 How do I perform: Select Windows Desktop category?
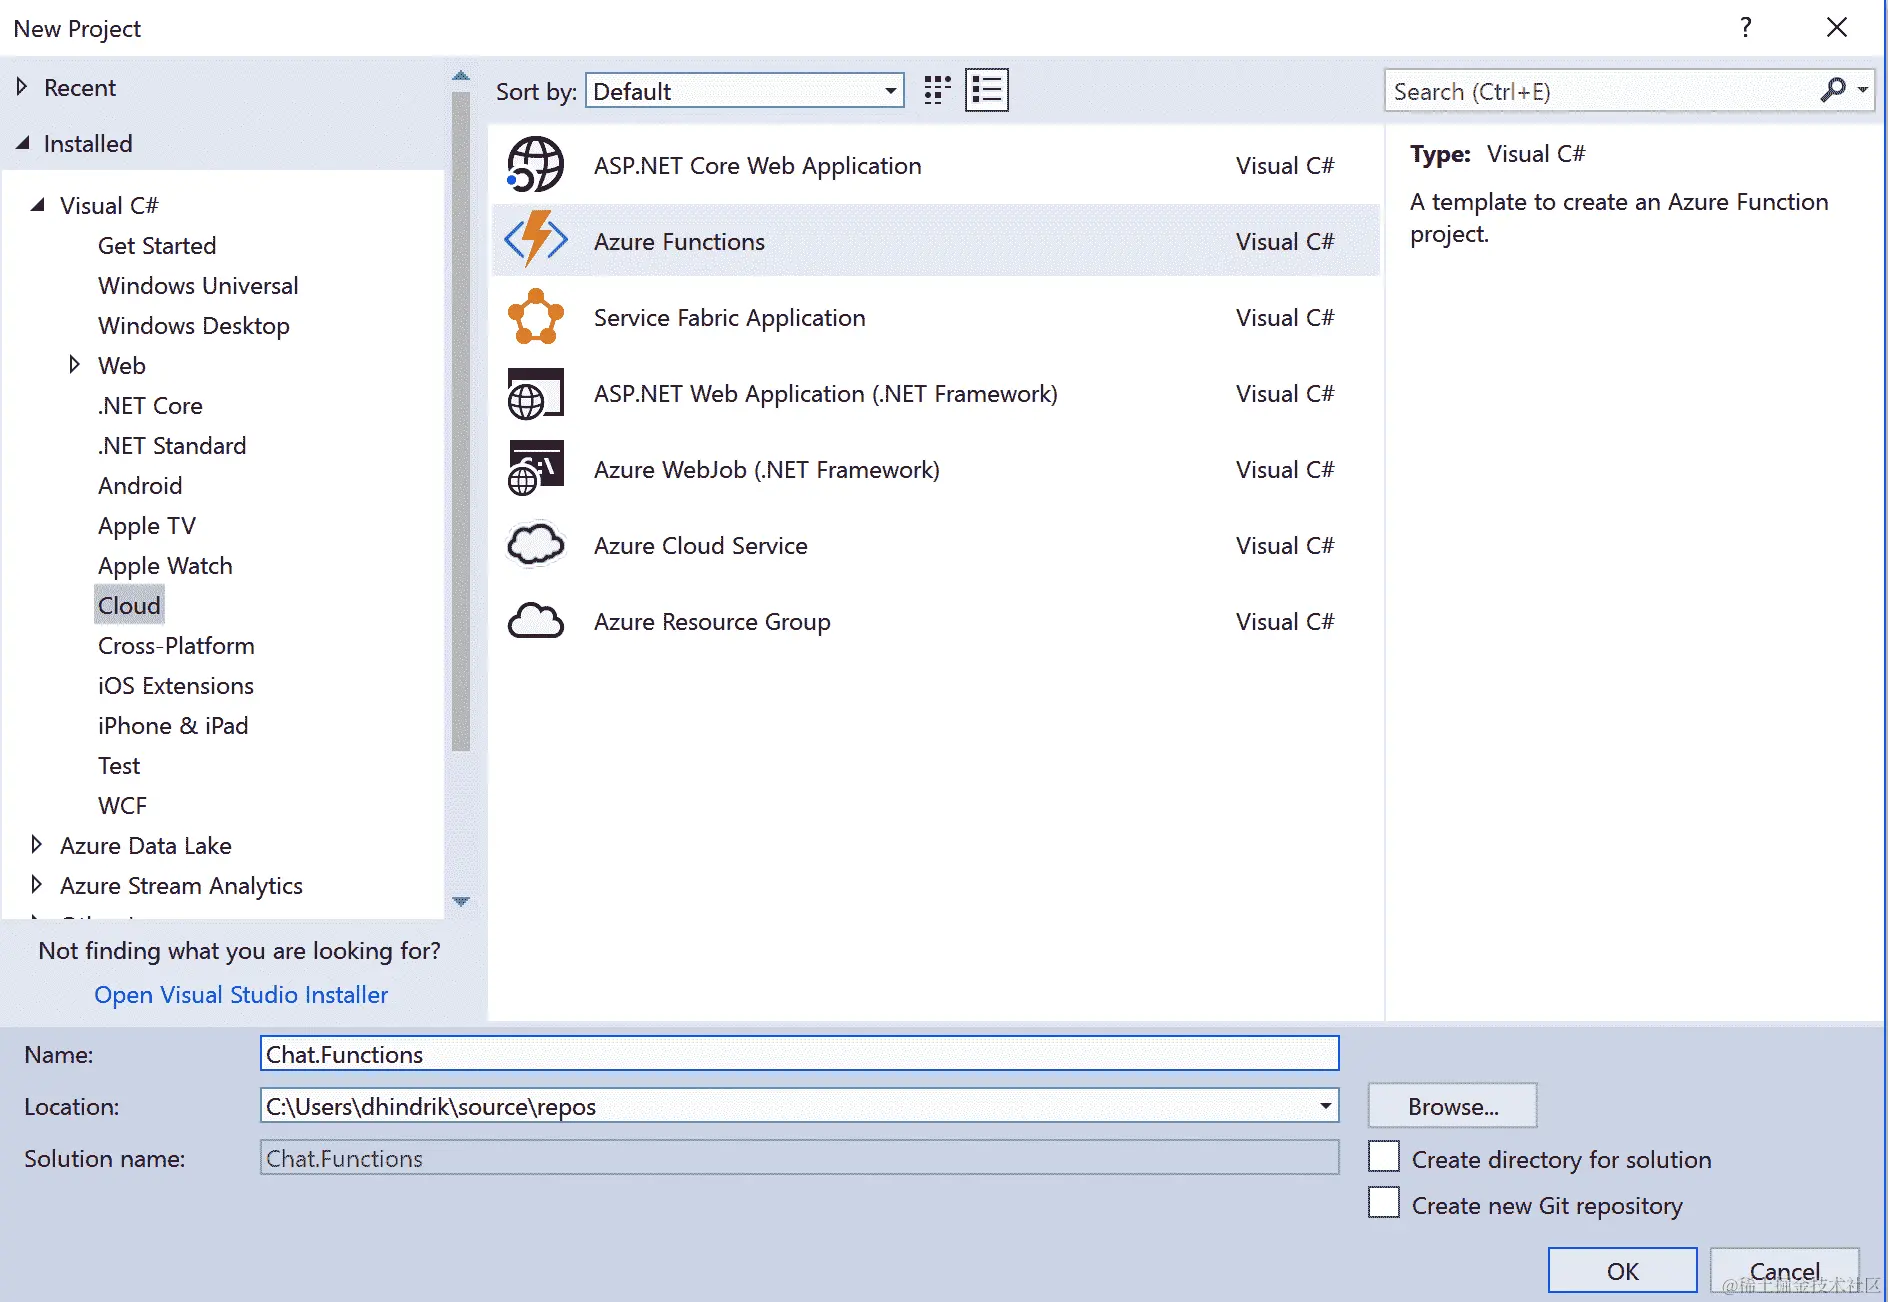(x=194, y=325)
